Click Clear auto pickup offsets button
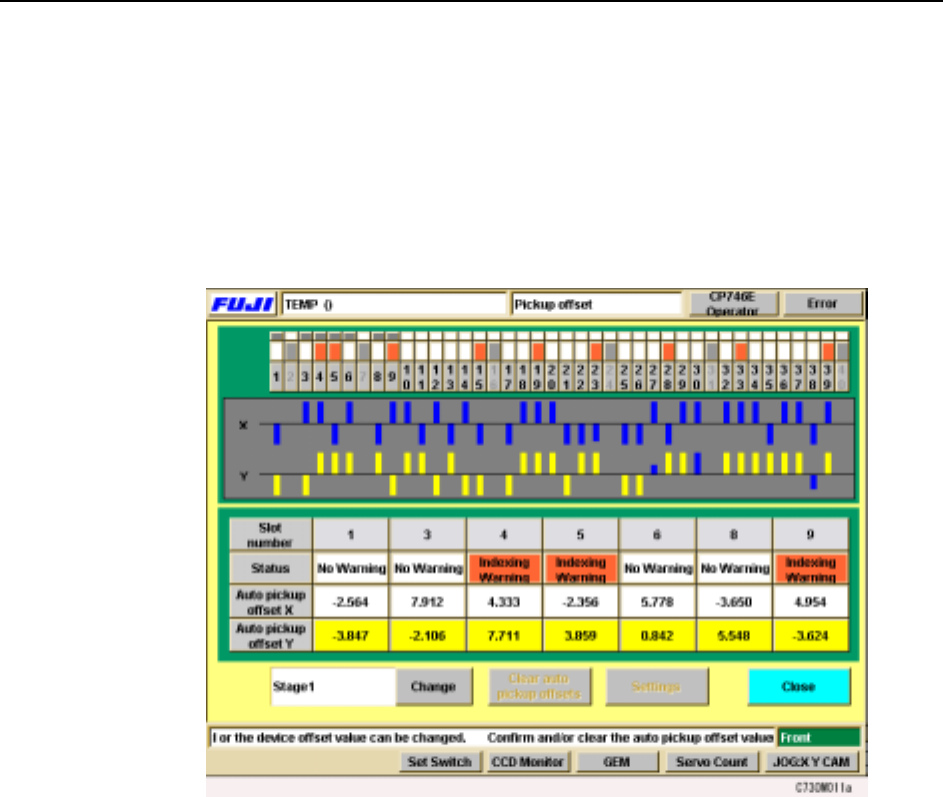Image resolution: width=943 pixels, height=797 pixels. click(x=539, y=686)
